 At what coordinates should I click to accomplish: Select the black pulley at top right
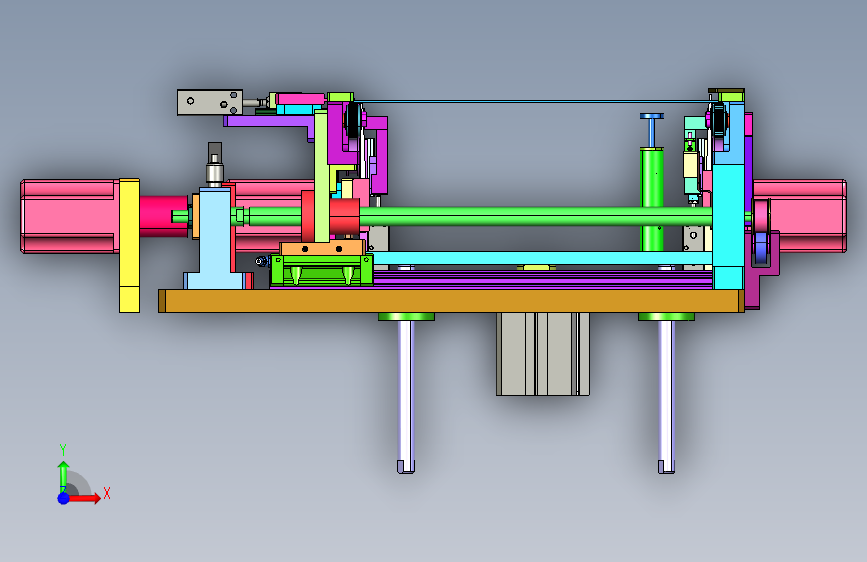(718, 120)
